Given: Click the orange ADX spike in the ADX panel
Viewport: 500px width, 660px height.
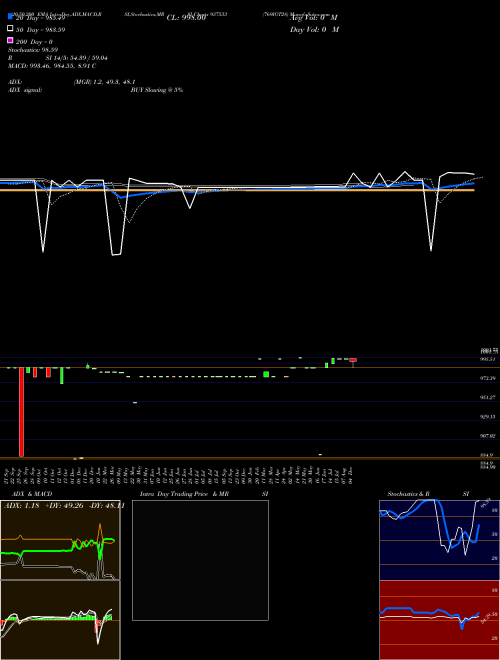Looking at the screenshot, I should click(100, 531).
